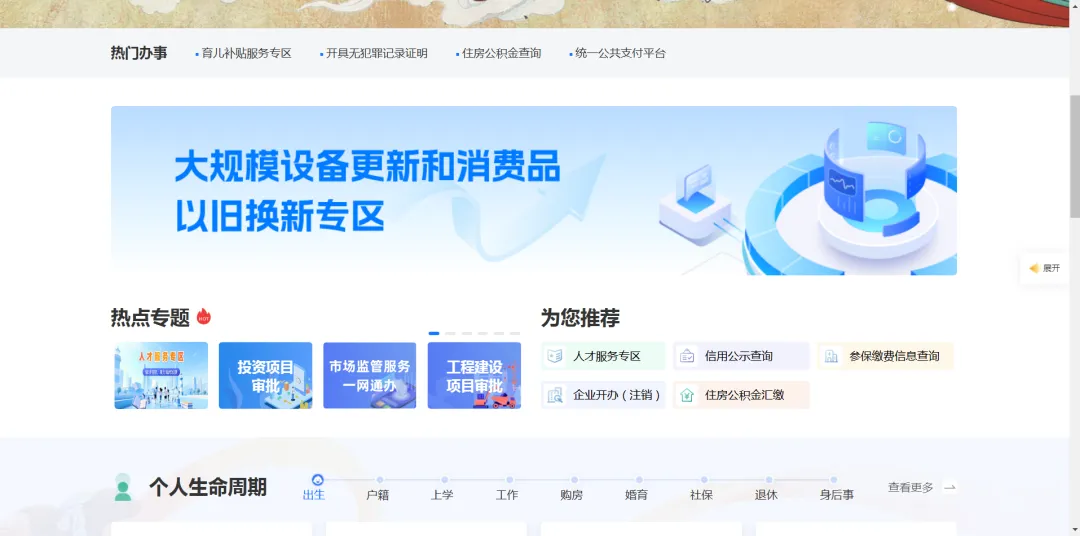Open 人才服务专区 topic thumbnail card
This screenshot has height=536, width=1080.
161,375
